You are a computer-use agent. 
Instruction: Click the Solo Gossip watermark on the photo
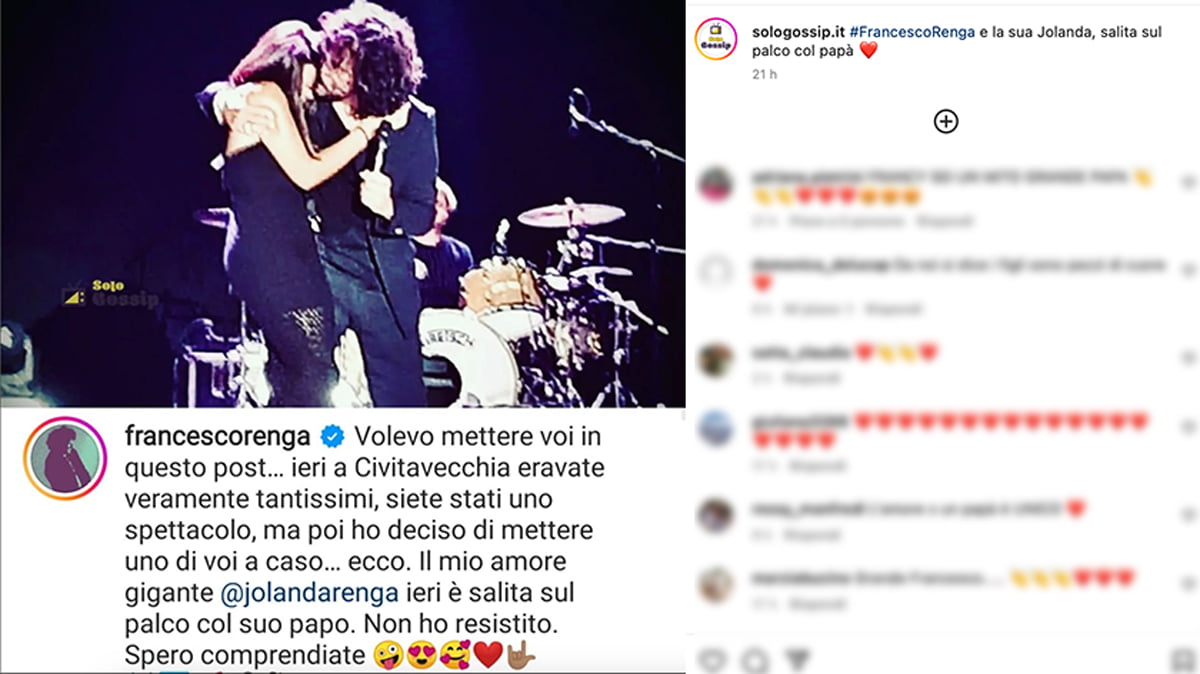pyautogui.click(x=110, y=293)
